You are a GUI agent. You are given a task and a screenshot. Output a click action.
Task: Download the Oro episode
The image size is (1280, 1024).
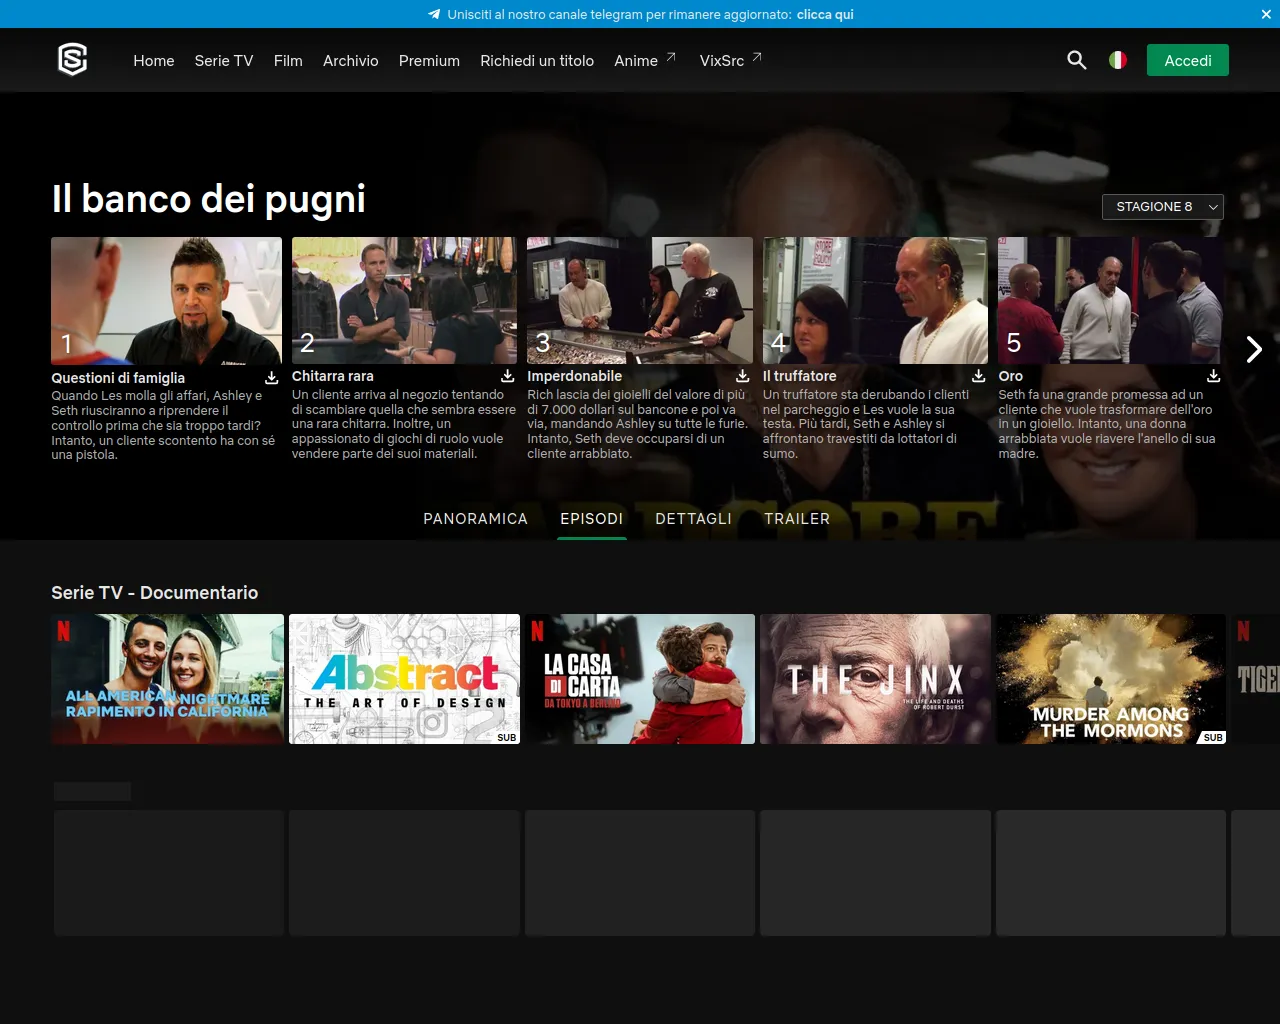(x=1213, y=376)
